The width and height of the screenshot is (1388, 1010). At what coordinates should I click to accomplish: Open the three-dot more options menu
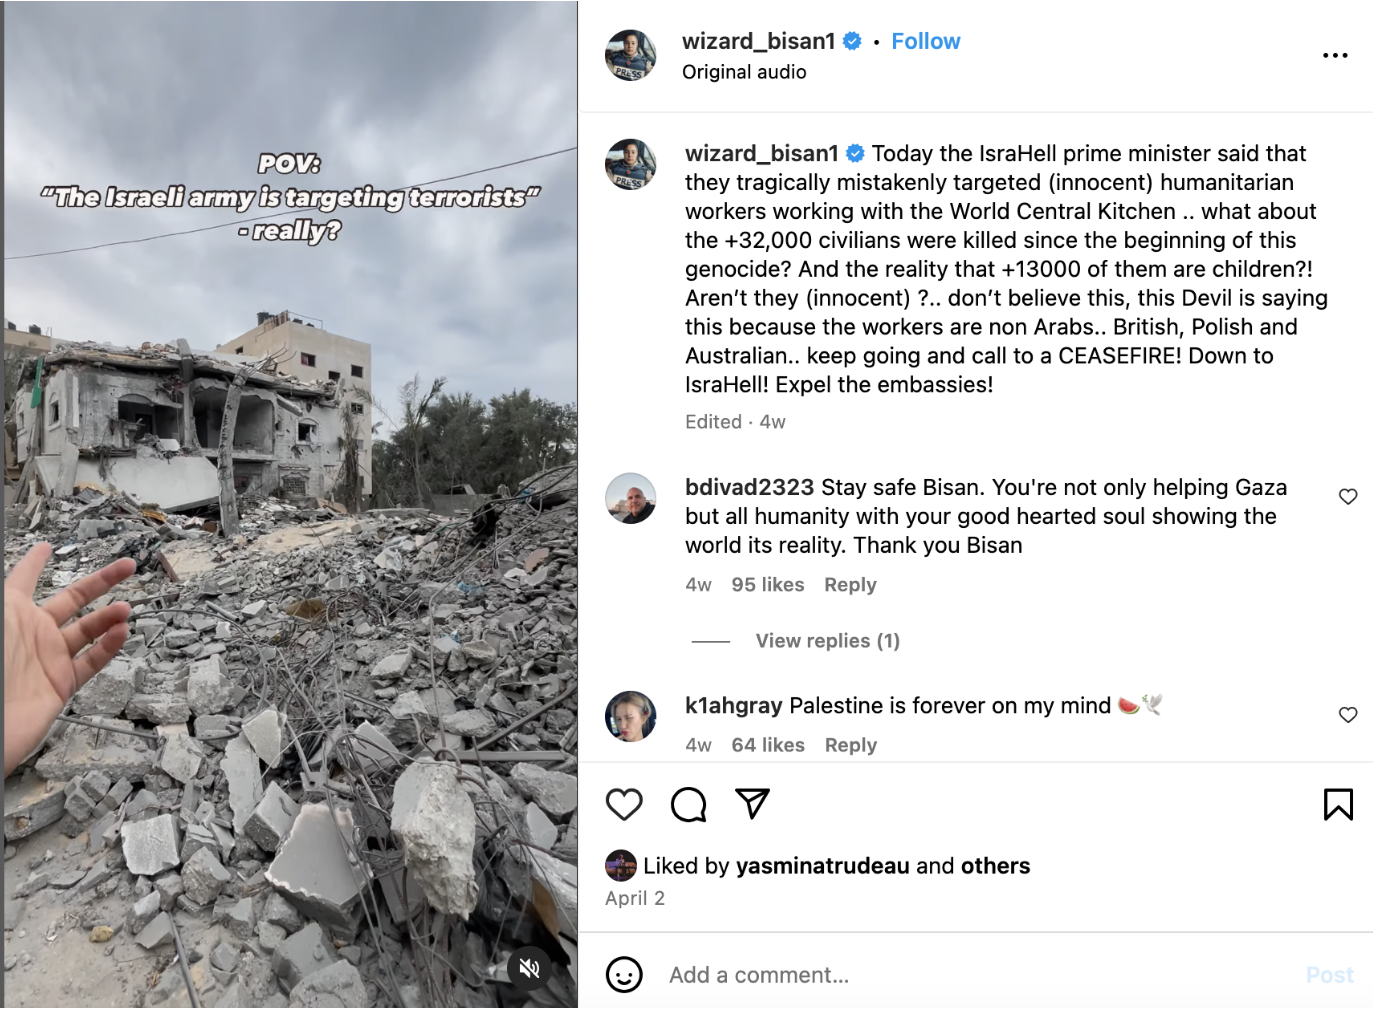pyautogui.click(x=1335, y=55)
